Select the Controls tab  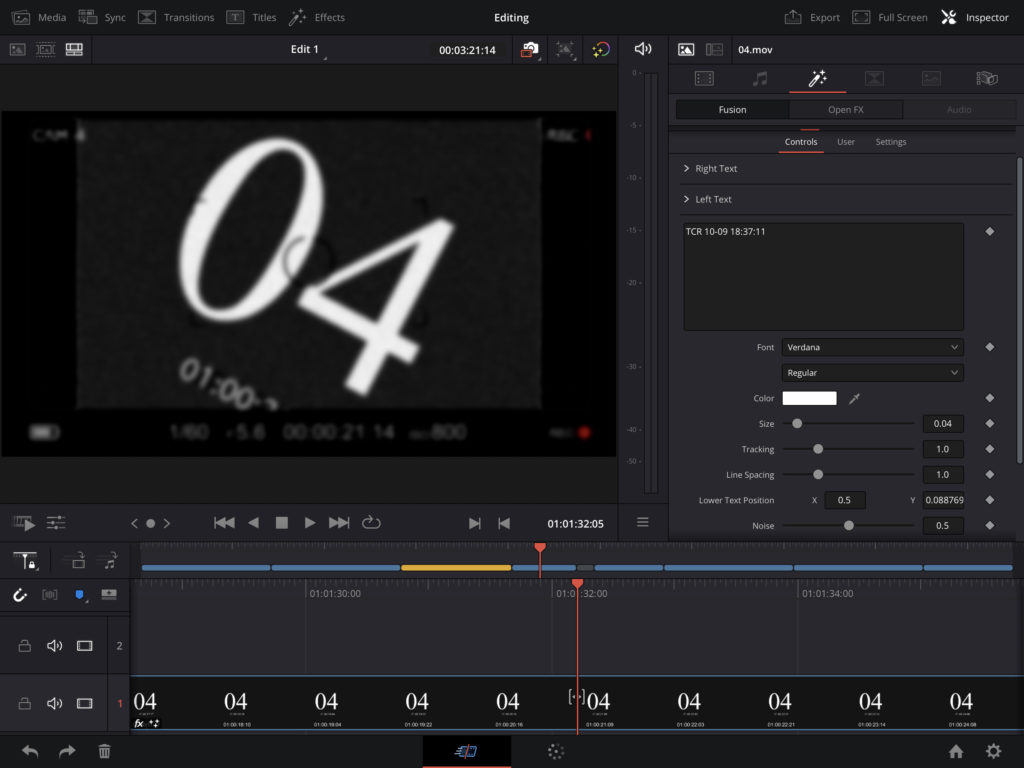click(x=801, y=142)
